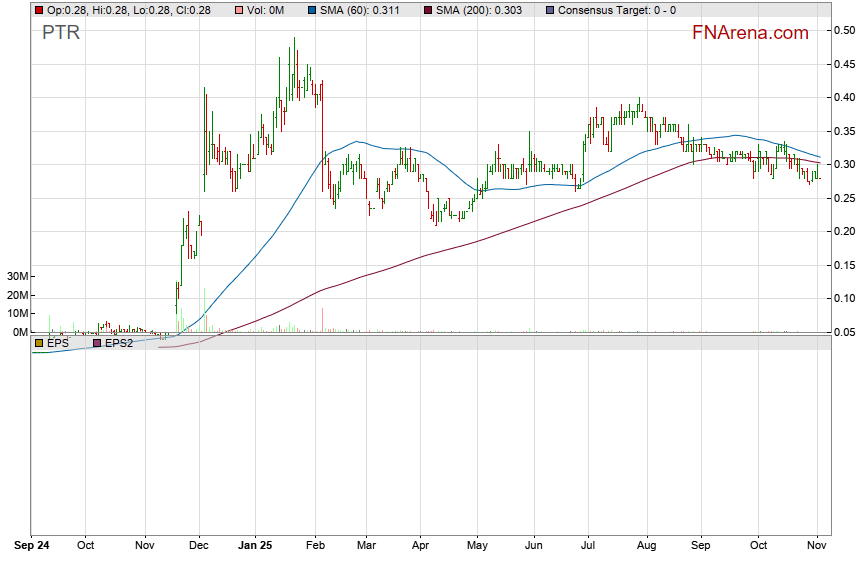
Task: Click the Consensus Target legend swatch
Action: [549, 9]
